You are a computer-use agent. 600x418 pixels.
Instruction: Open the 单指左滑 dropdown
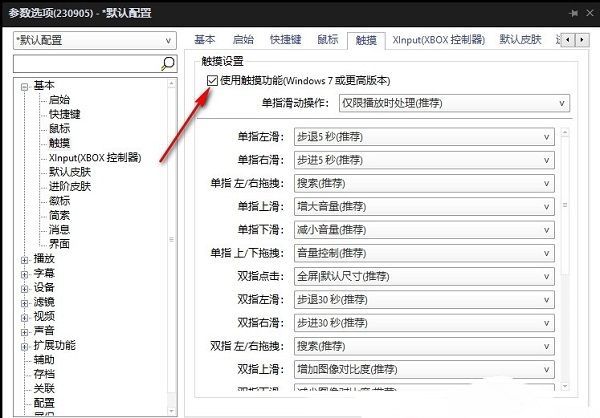(424, 137)
